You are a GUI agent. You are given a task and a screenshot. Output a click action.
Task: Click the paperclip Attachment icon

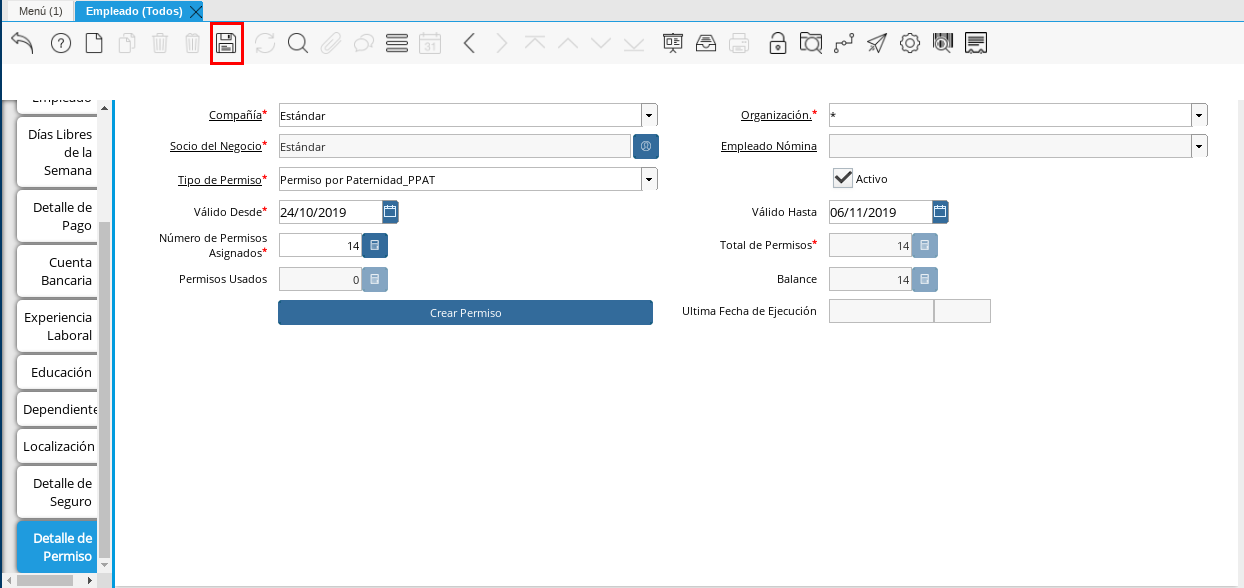click(331, 43)
